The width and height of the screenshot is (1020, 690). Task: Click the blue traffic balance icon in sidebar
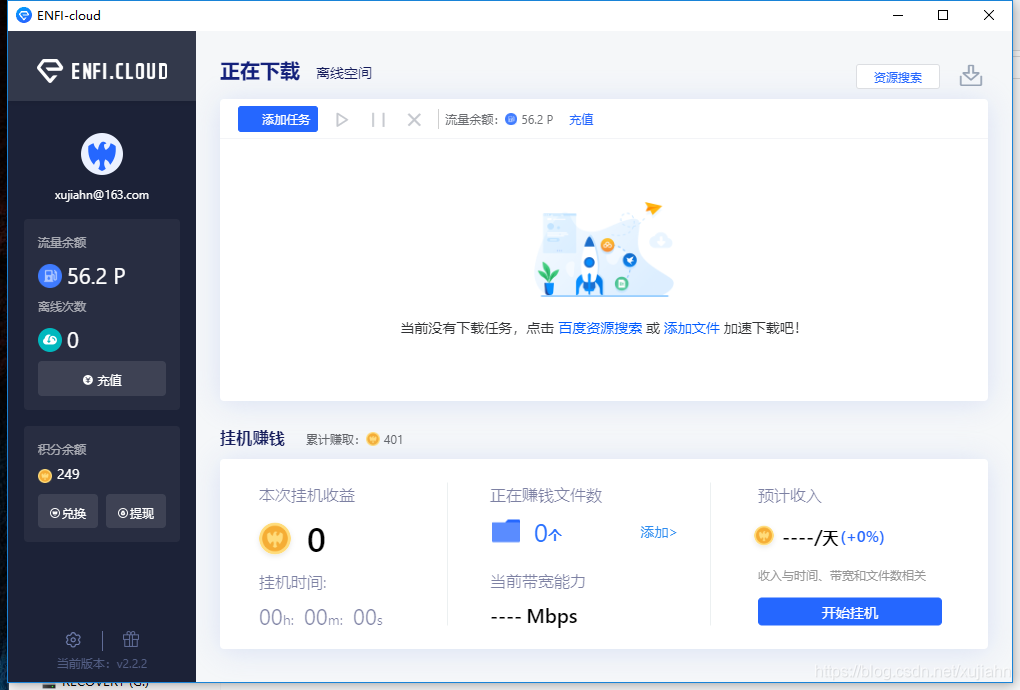(x=49, y=276)
